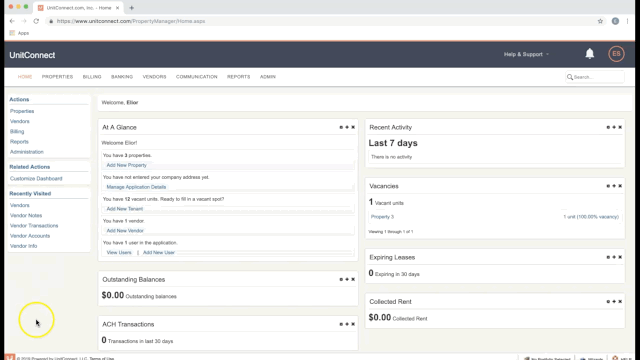Open the REPORTS menu

pyautogui.click(x=239, y=77)
